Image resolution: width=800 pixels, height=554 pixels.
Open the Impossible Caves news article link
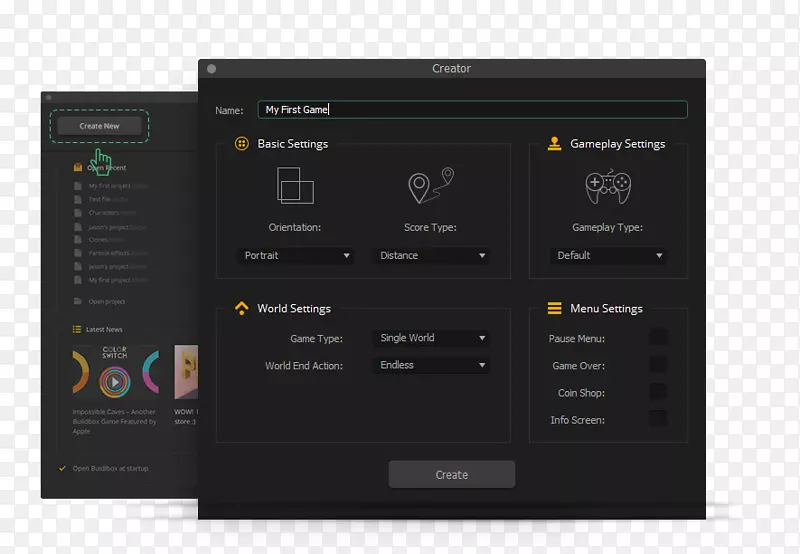[x=114, y=421]
